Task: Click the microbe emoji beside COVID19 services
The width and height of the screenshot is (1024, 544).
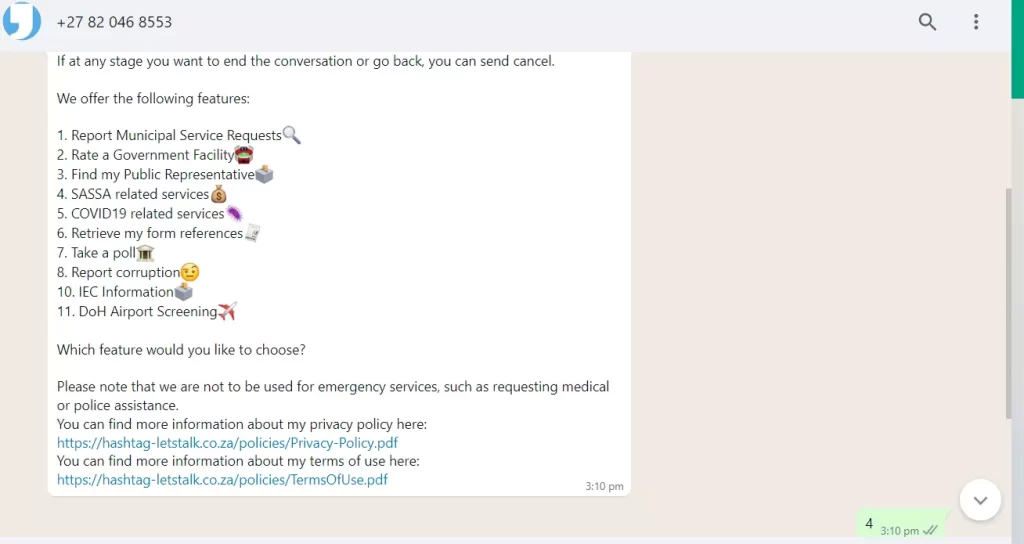Action: [234, 213]
